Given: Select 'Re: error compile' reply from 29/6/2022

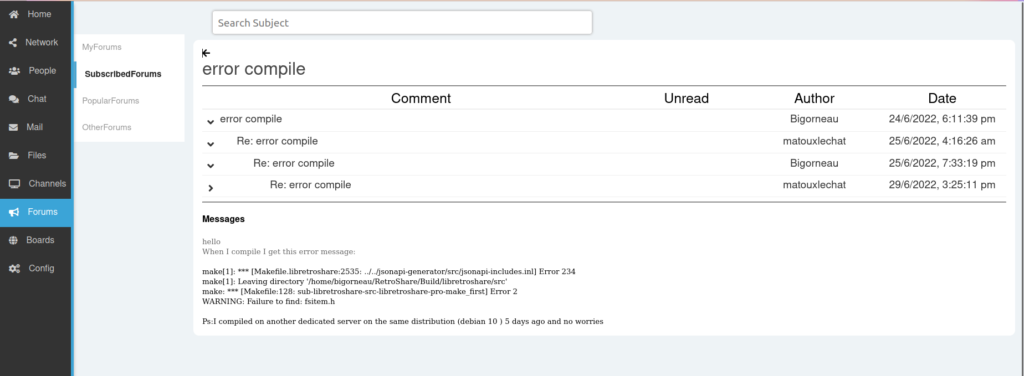Looking at the screenshot, I should tap(310, 185).
